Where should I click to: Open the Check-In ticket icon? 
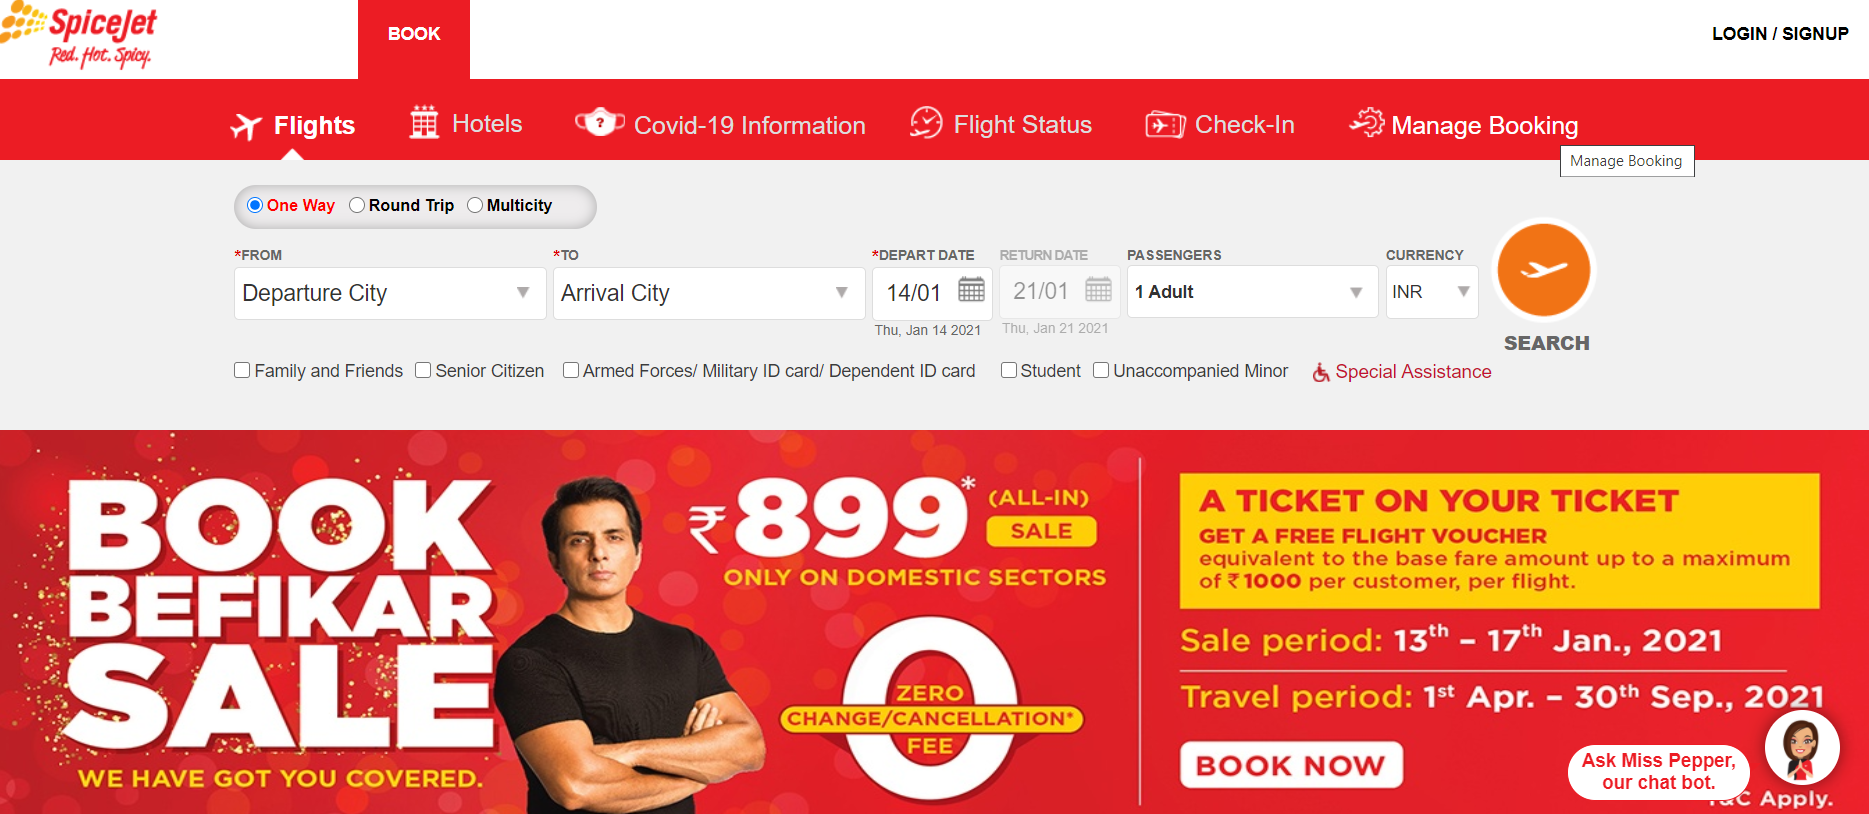pos(1165,125)
